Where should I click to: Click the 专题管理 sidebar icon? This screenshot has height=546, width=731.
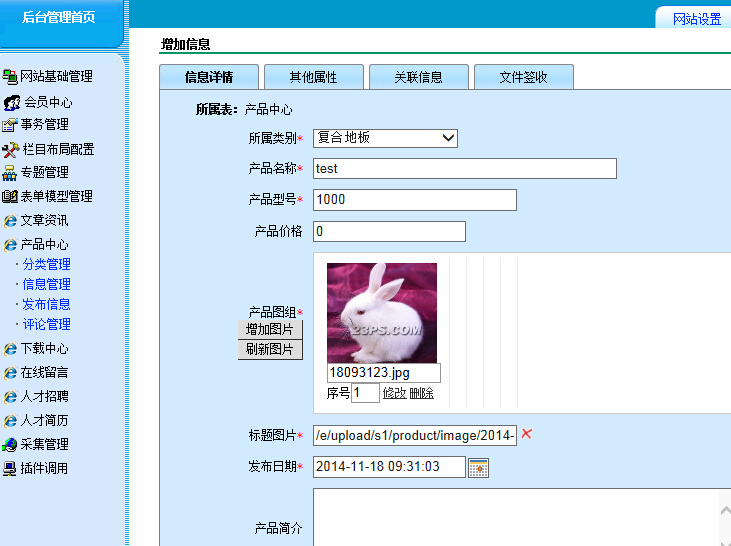(10, 173)
